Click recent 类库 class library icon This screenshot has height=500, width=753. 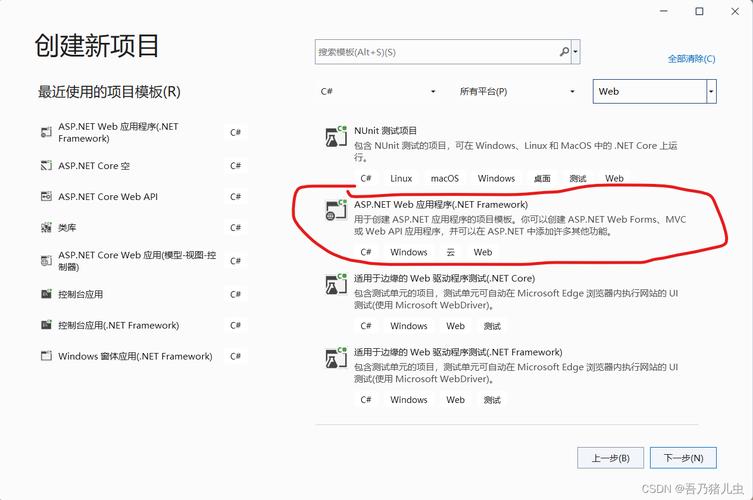click(x=46, y=228)
